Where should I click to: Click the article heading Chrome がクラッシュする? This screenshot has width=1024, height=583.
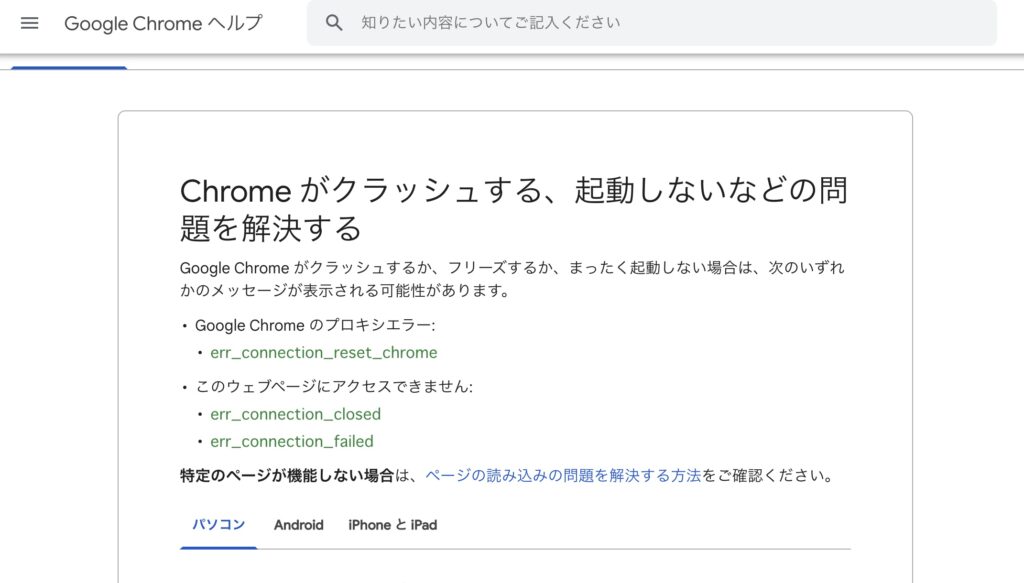pos(514,210)
